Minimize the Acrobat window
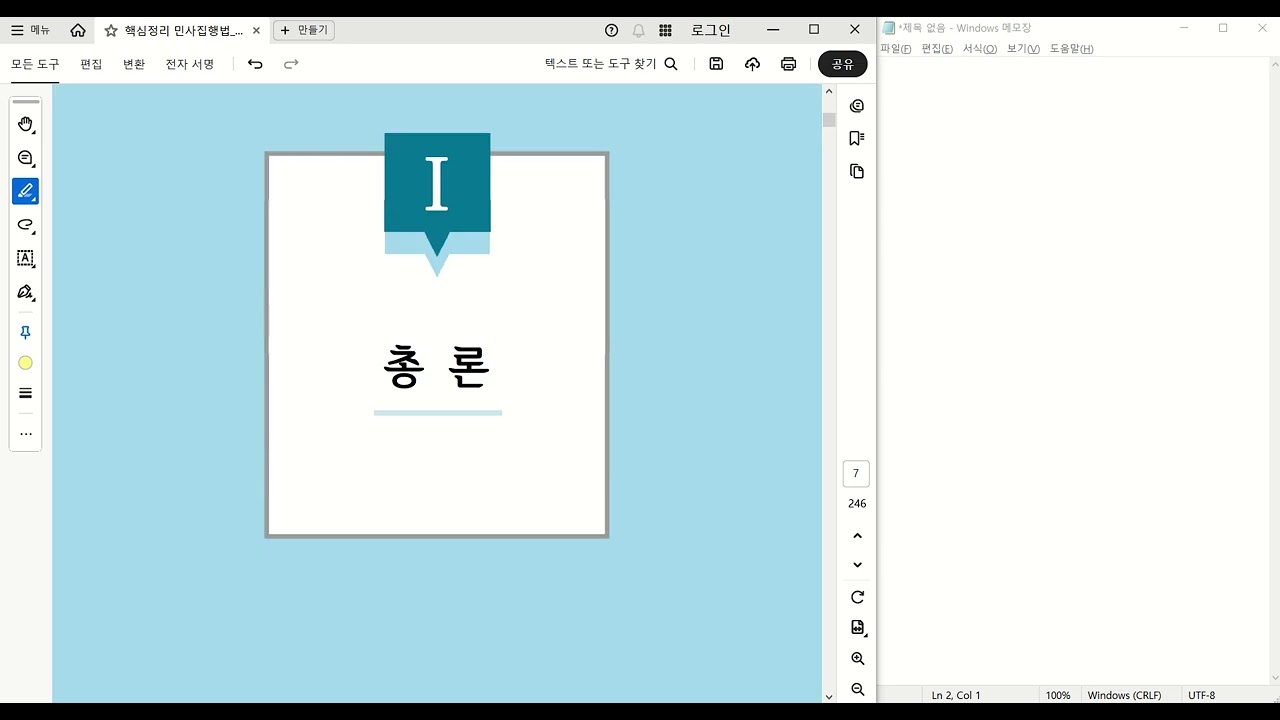This screenshot has height=720, width=1280. 773,30
